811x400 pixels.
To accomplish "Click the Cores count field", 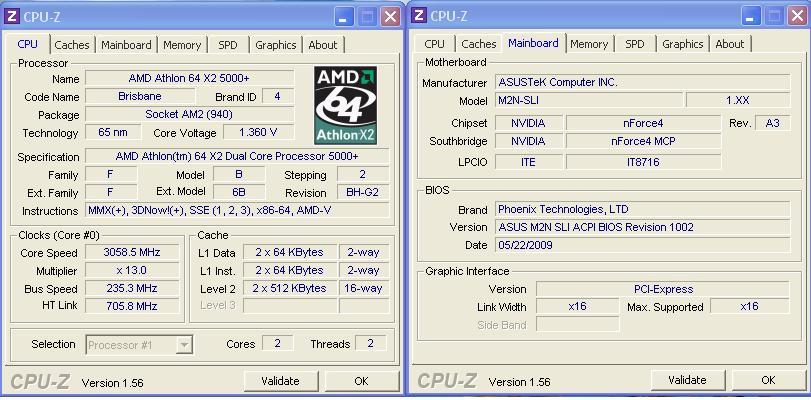I will (x=277, y=343).
